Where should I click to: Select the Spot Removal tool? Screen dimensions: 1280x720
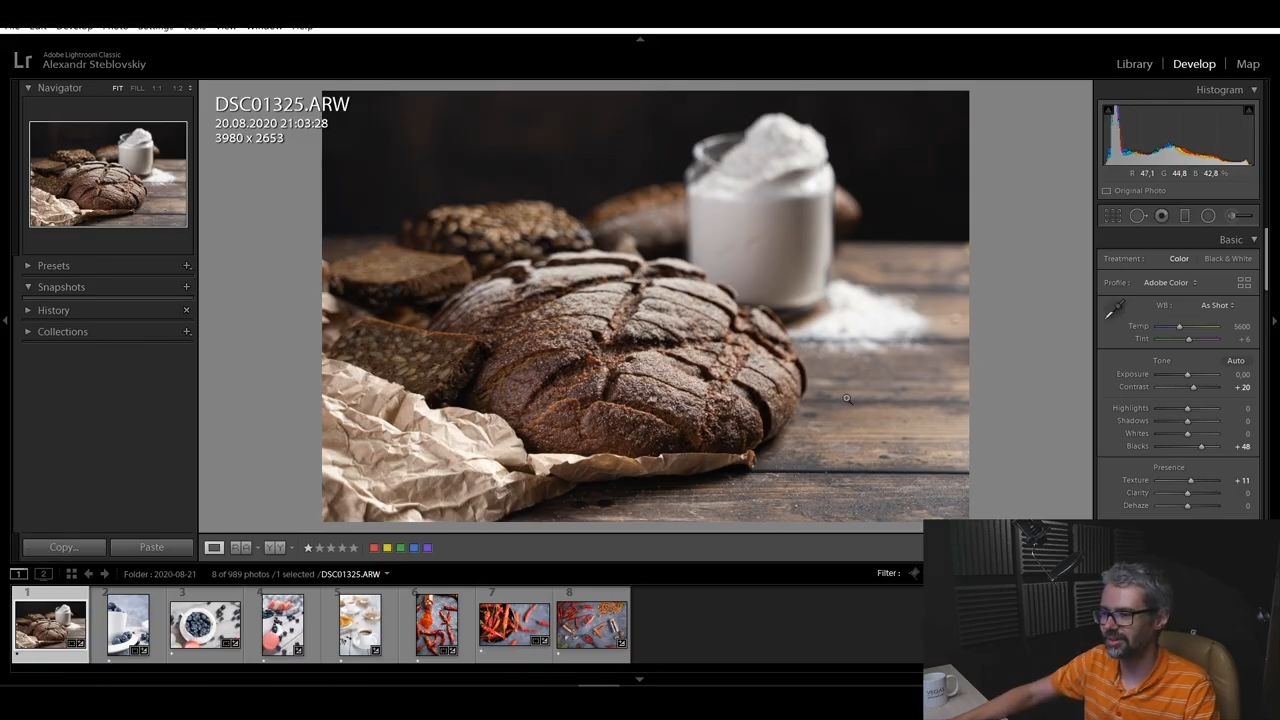click(1138, 216)
